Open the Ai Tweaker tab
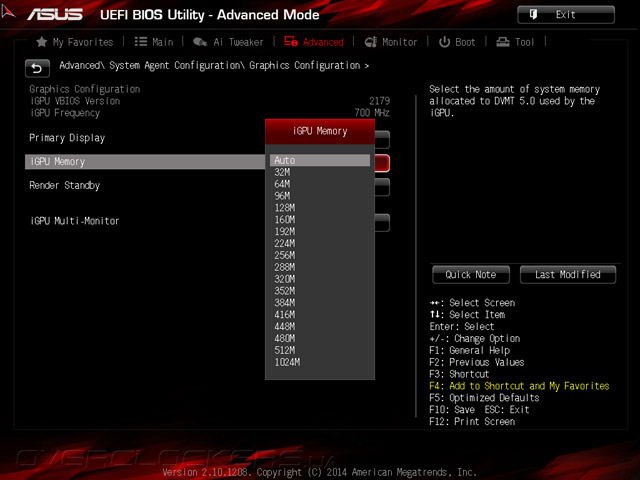Image resolution: width=640 pixels, height=480 pixels. pos(238,42)
